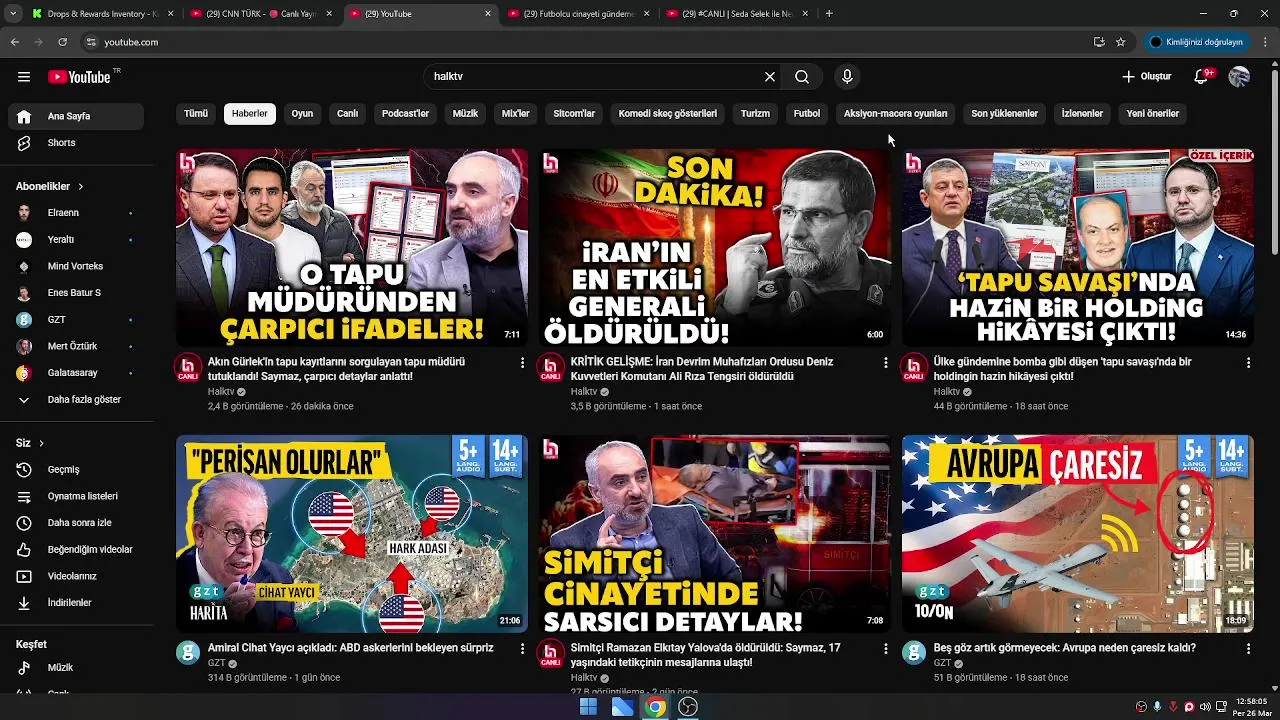
Task: Go to Ana Sayfa in sidebar
Action: [76, 116]
